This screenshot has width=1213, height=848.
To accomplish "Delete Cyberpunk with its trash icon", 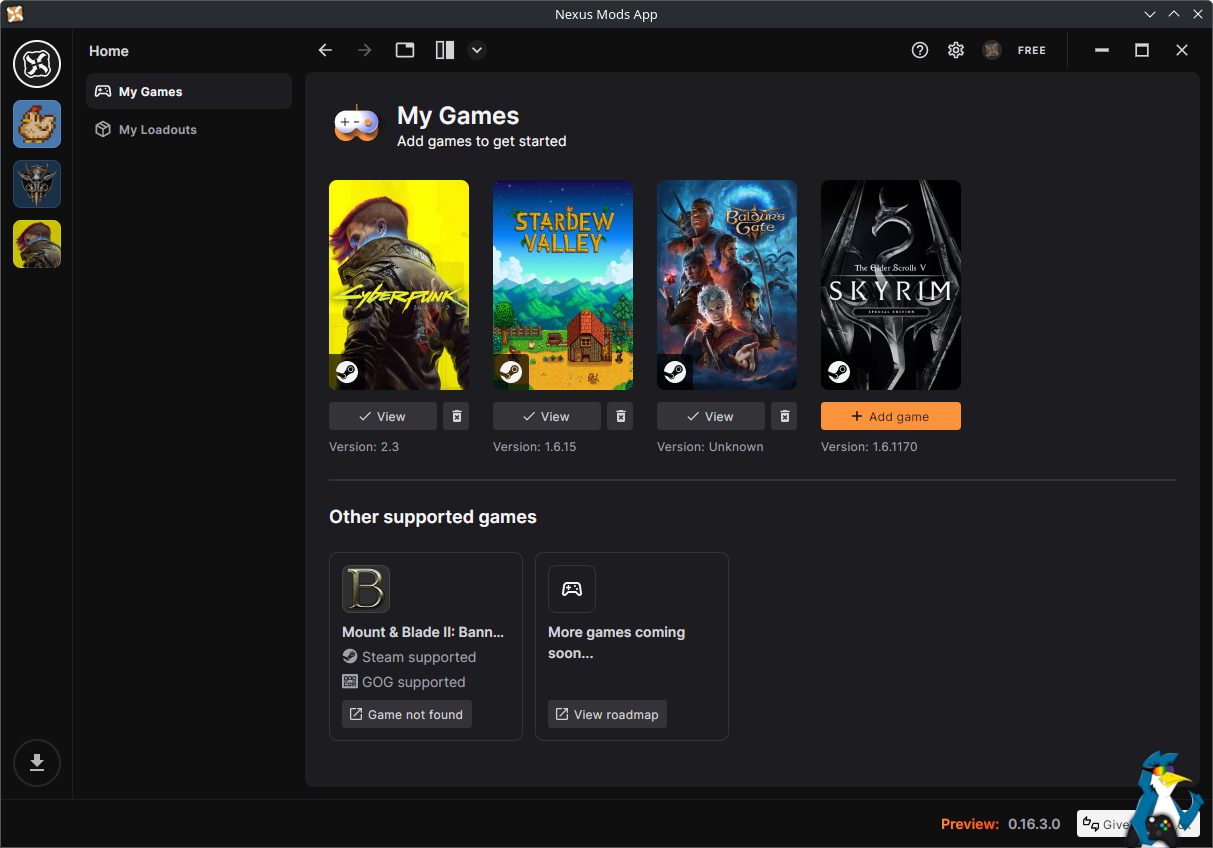I will pos(456,416).
